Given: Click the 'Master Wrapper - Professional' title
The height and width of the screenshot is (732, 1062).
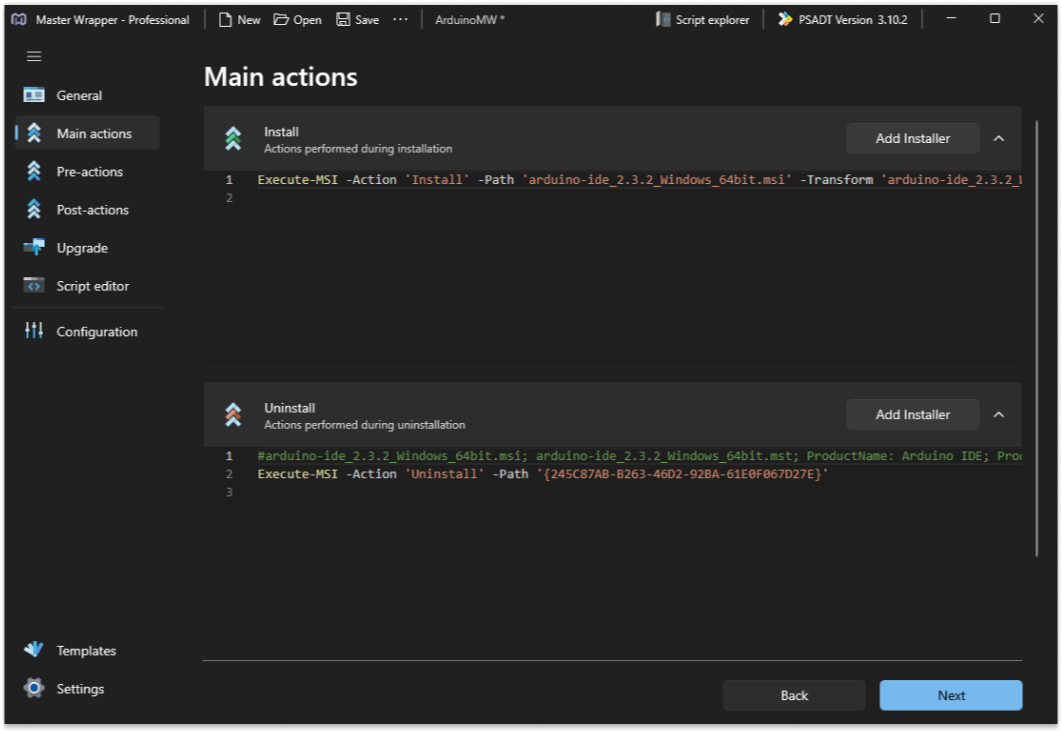Looking at the screenshot, I should (112, 20).
